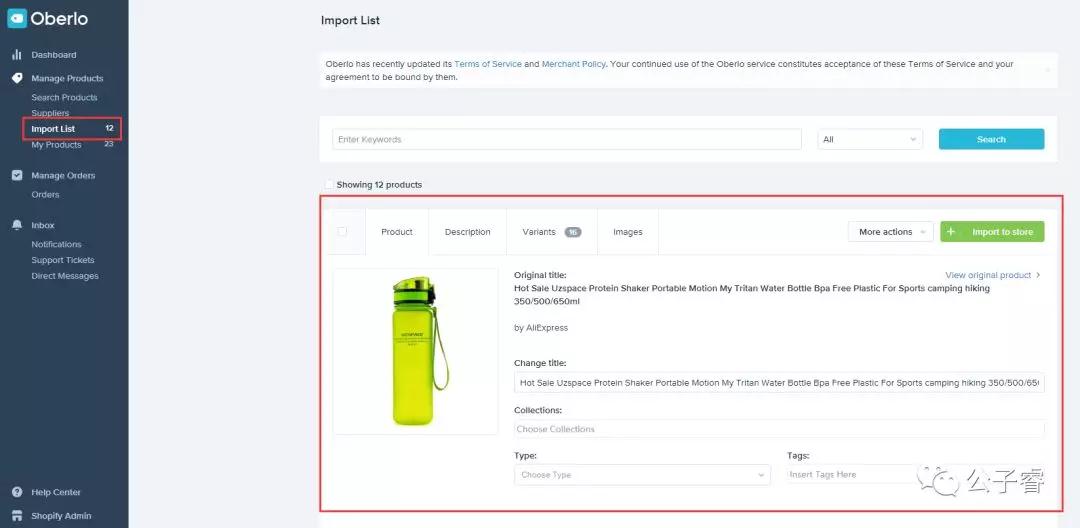Click the Choose Collections field

(779, 429)
